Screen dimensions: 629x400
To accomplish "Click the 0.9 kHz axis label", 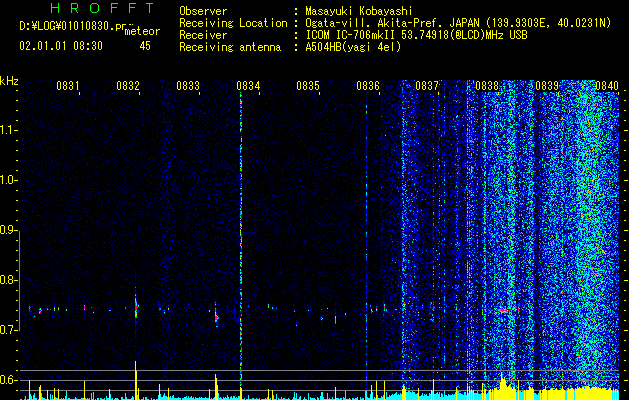I will [x=7, y=230].
